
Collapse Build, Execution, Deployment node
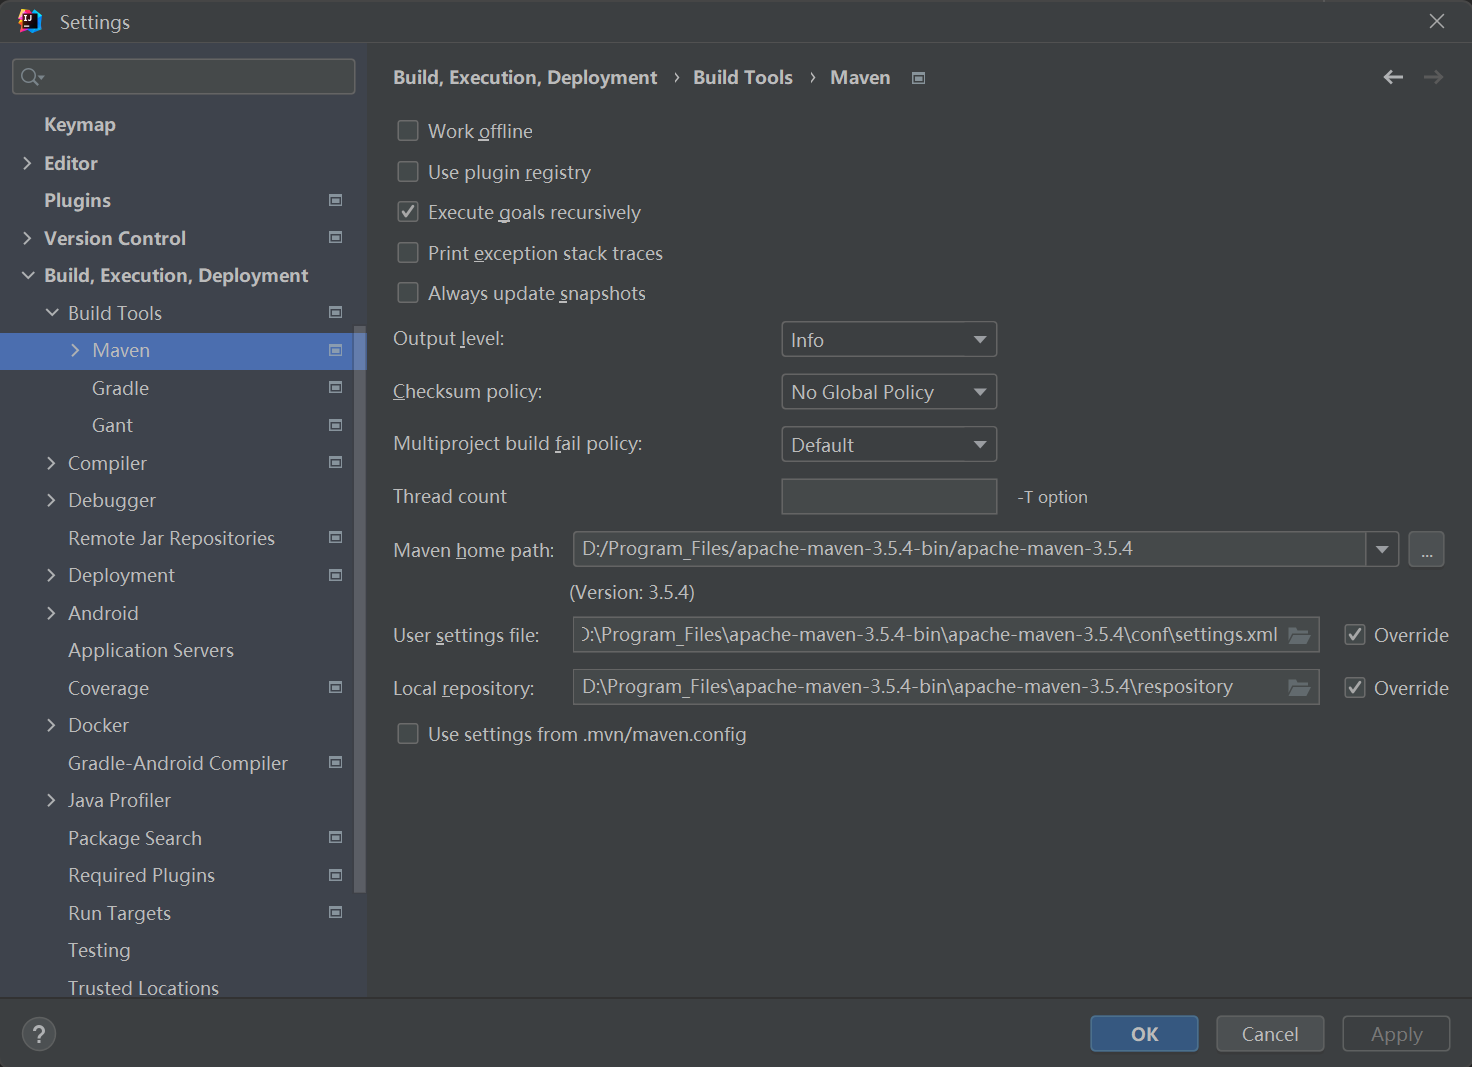[x=27, y=275]
